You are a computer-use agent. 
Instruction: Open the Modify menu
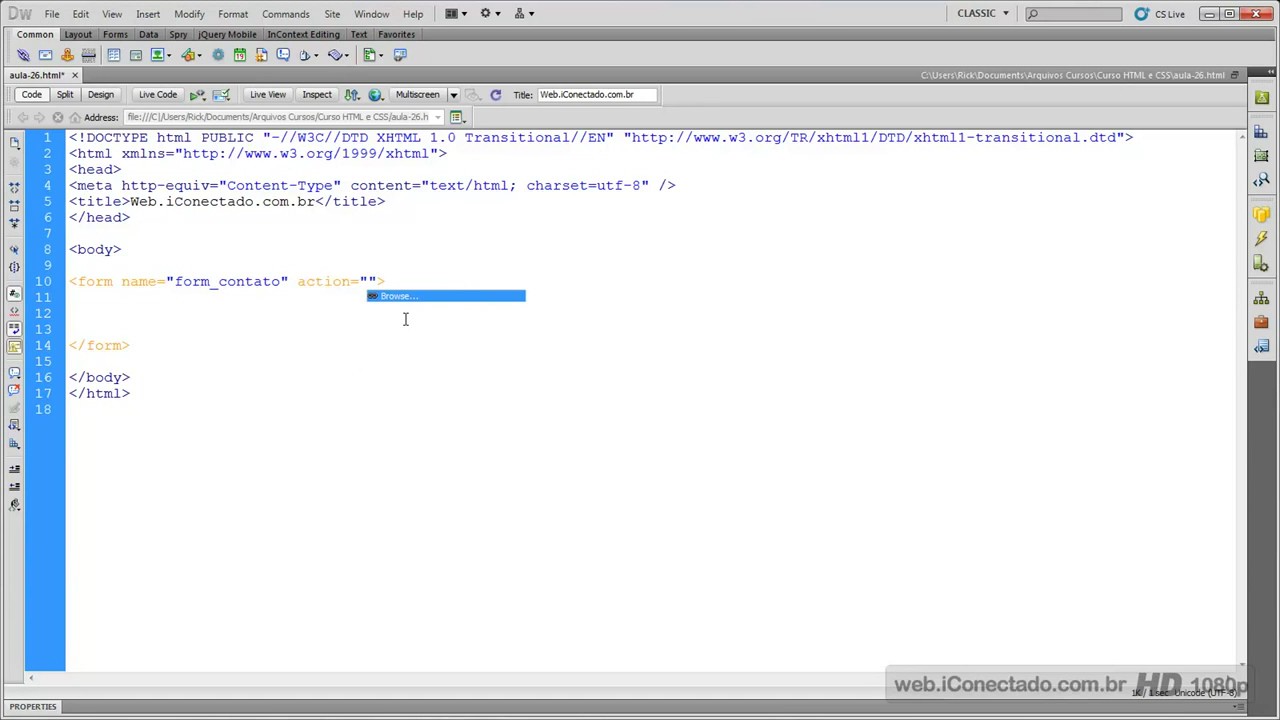189,14
